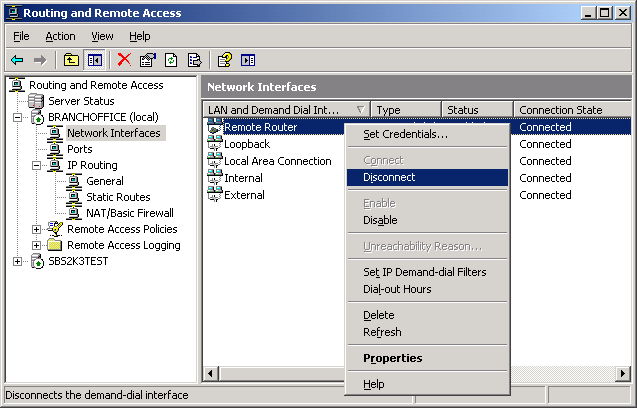Collapse the IP Routing node
This screenshot has height=408, width=637.
[36, 165]
